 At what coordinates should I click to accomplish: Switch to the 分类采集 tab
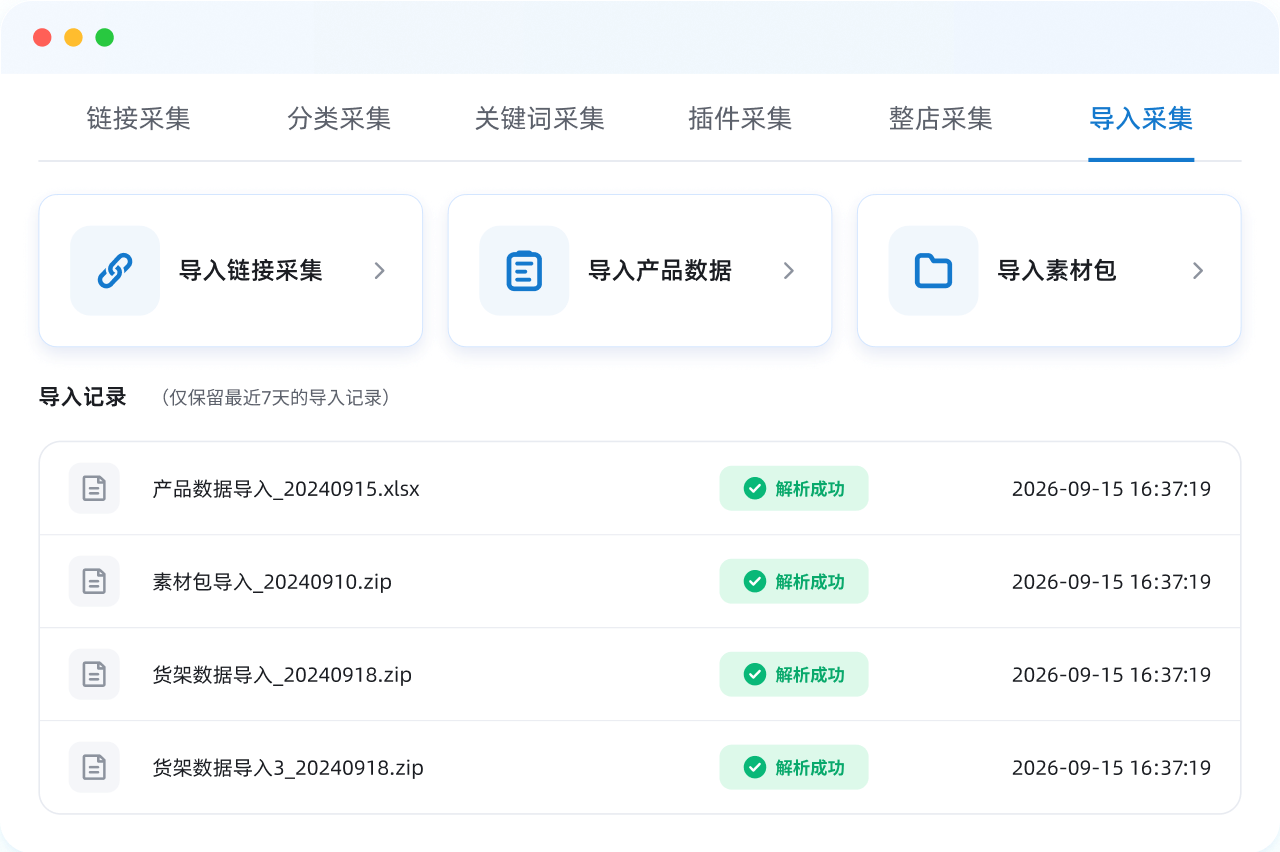[x=339, y=119]
